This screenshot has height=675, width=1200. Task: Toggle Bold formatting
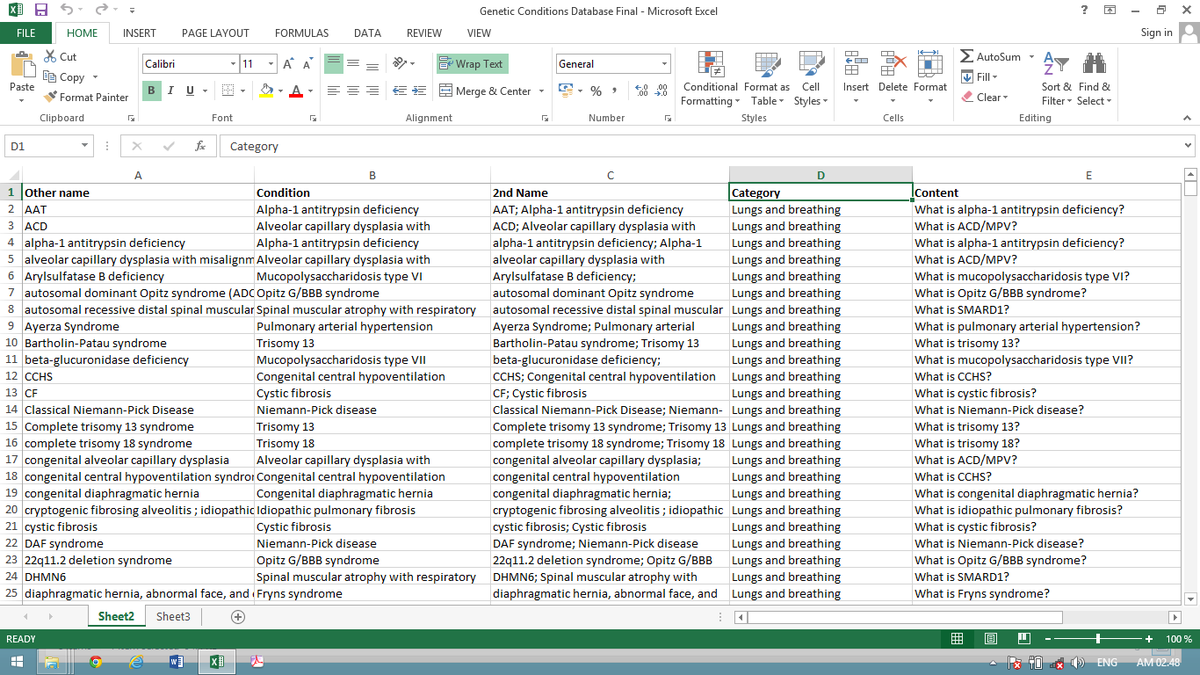coord(153,91)
